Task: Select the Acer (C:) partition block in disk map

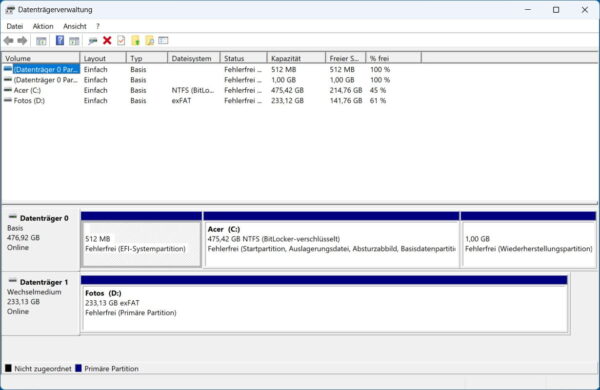Action: (x=331, y=240)
